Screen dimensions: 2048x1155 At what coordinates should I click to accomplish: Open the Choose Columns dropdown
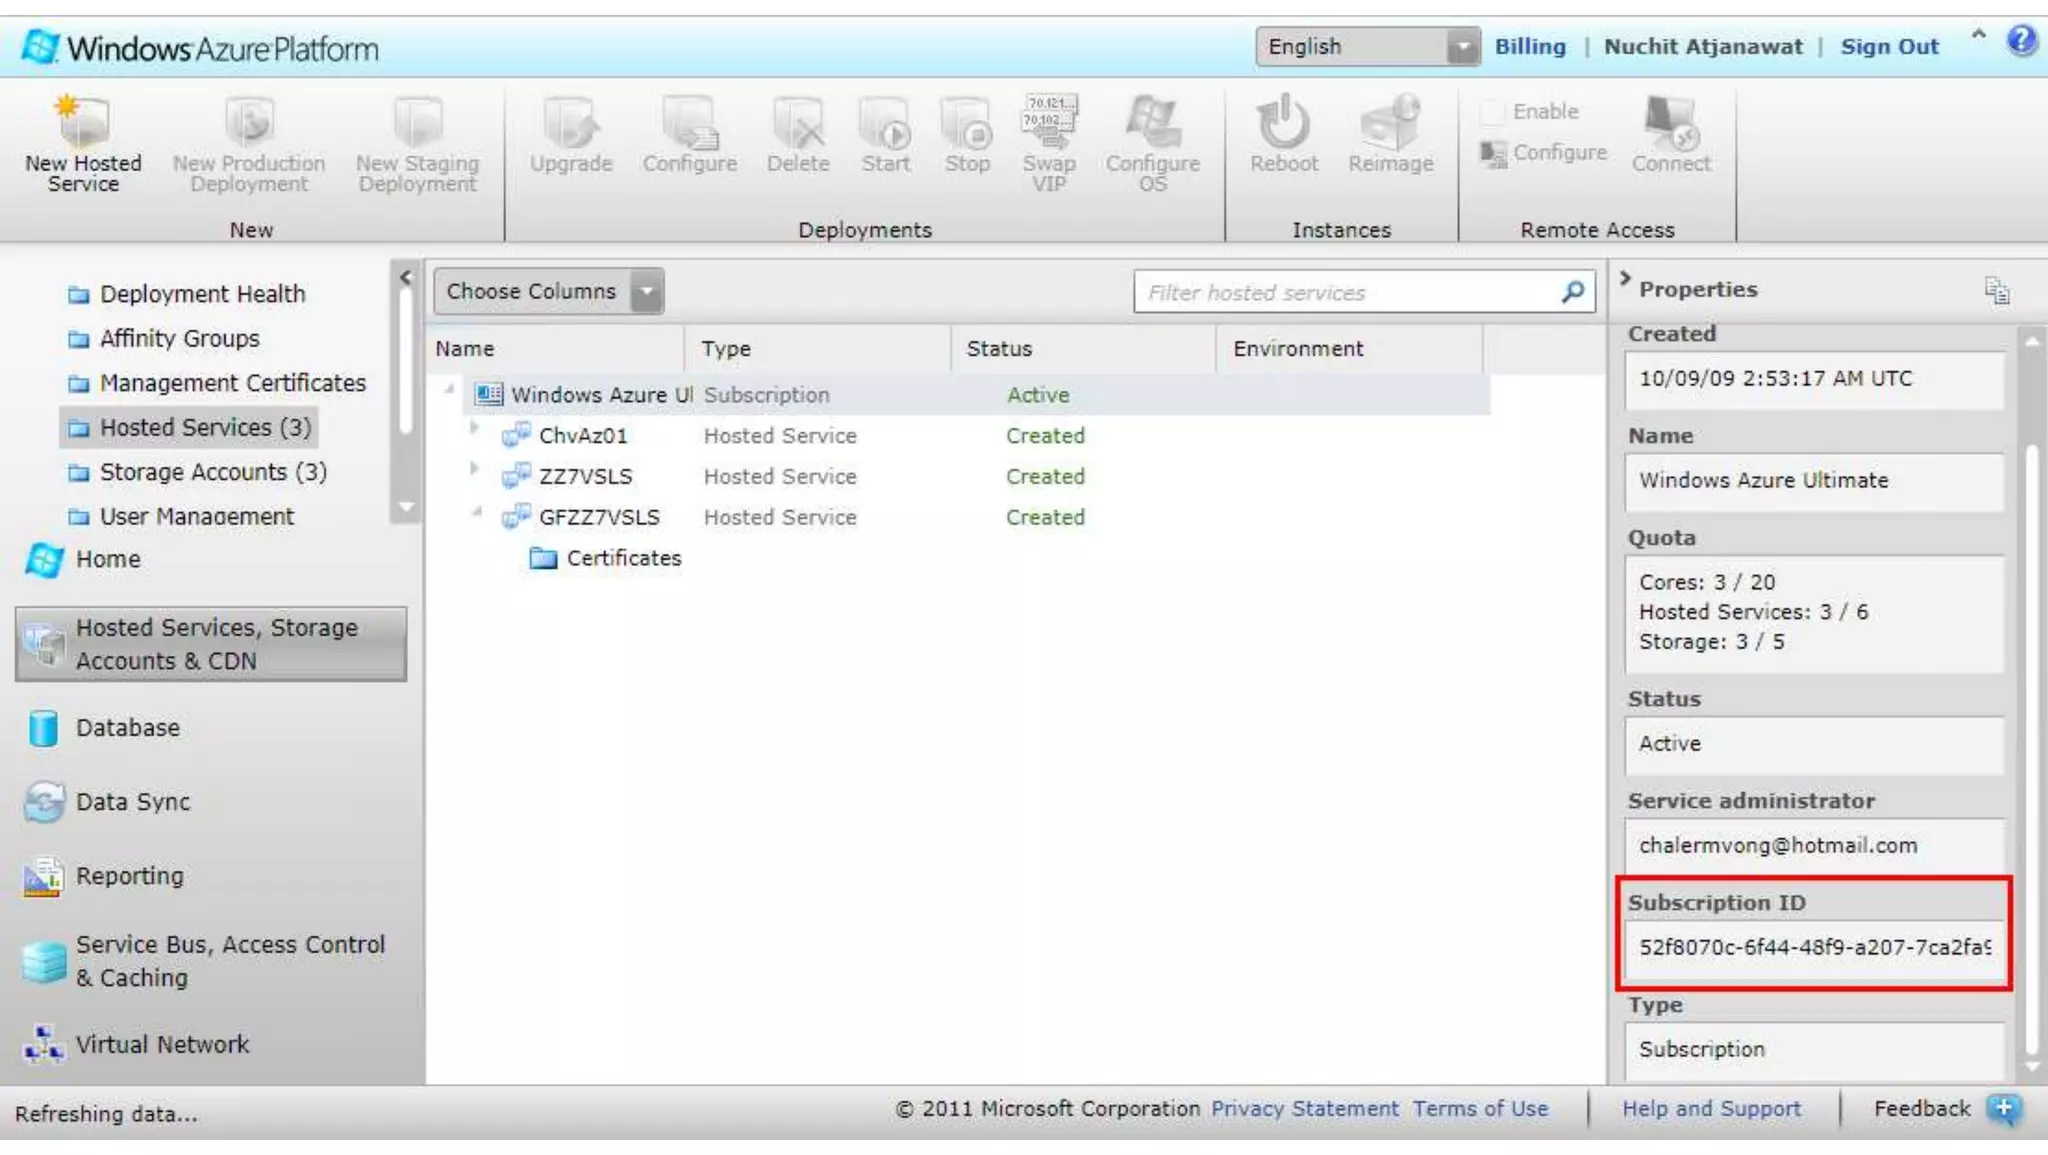pyautogui.click(x=647, y=292)
